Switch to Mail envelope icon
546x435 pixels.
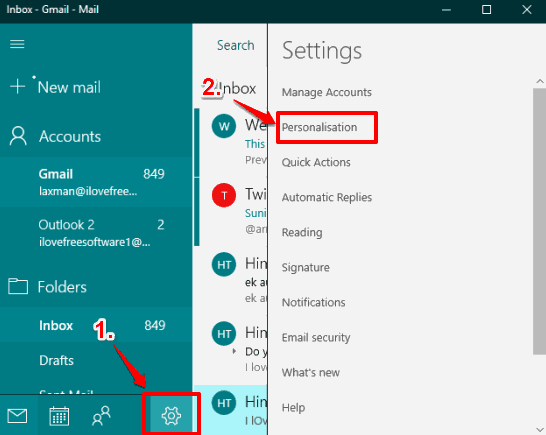coord(17,416)
